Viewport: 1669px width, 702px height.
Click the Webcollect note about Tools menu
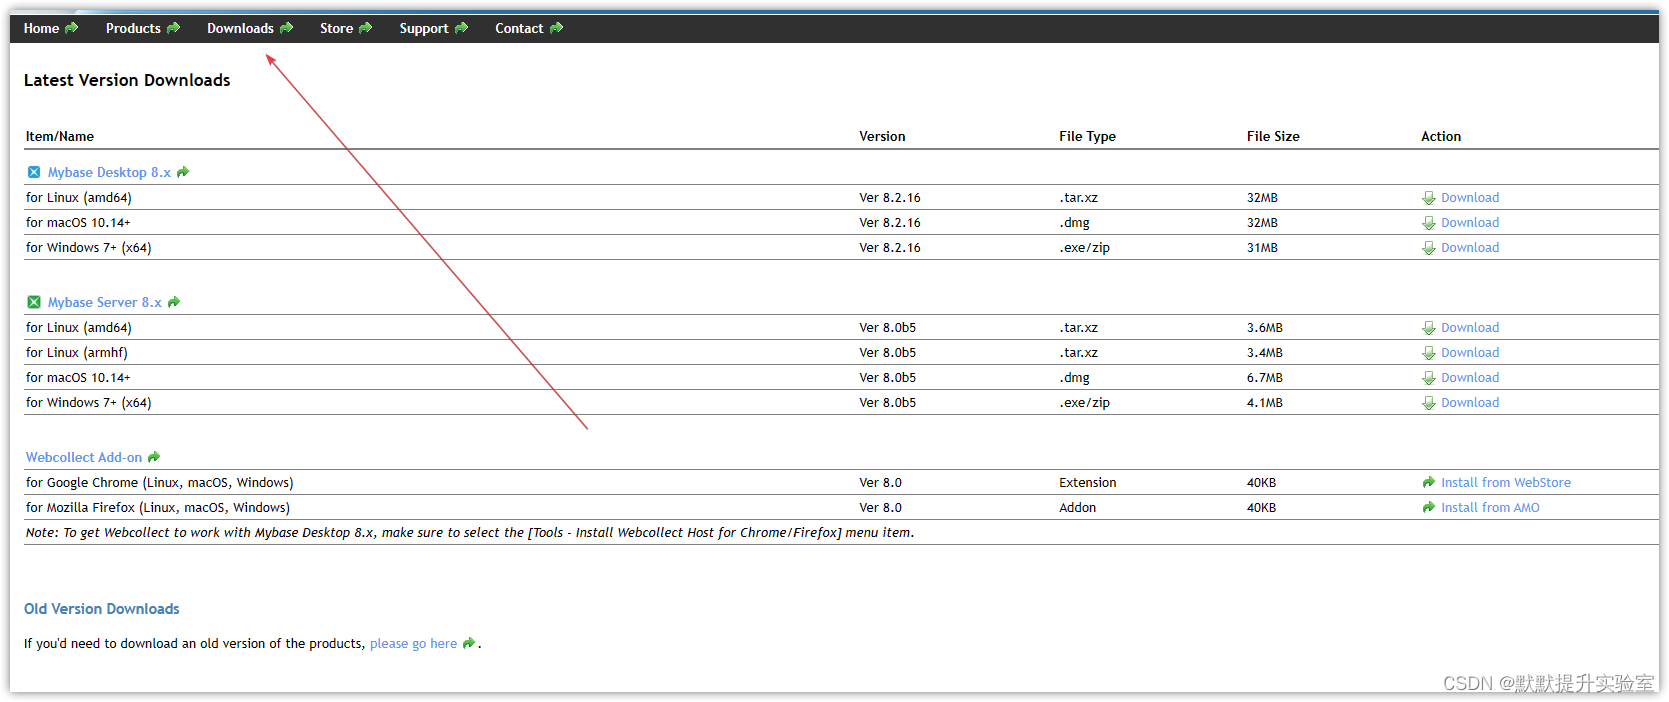tap(470, 532)
